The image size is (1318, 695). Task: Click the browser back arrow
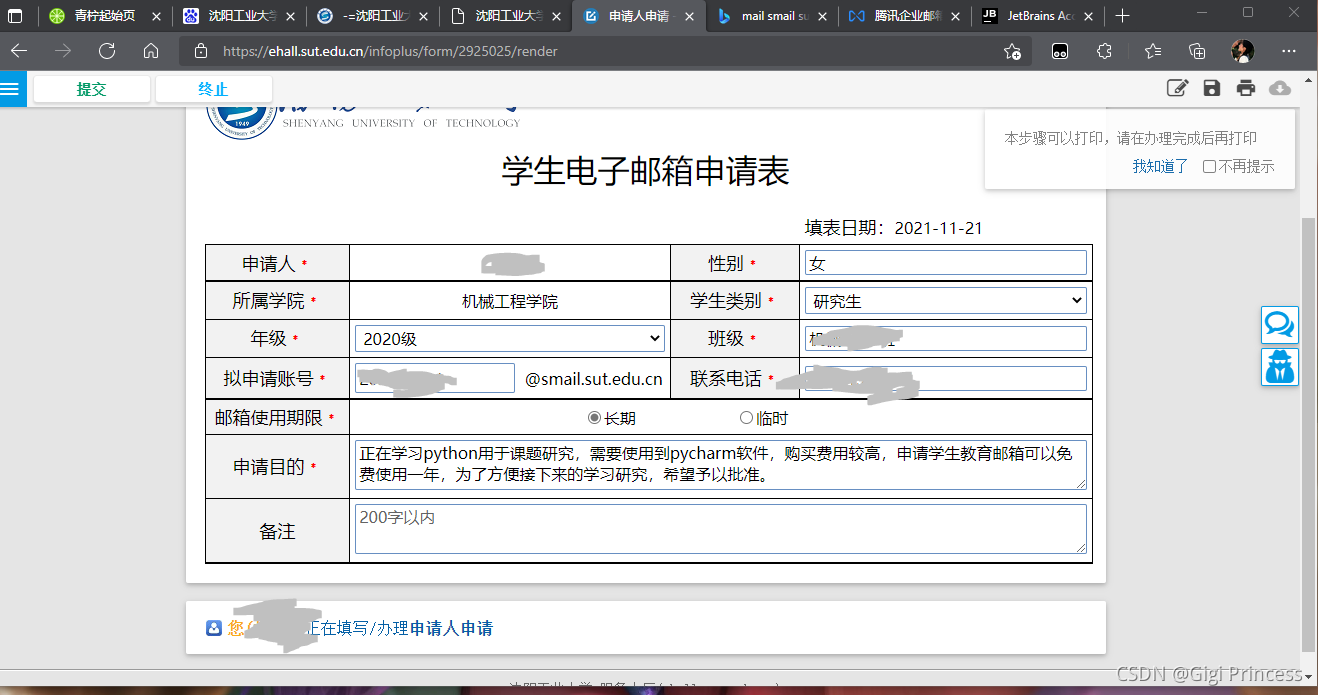click(19, 51)
